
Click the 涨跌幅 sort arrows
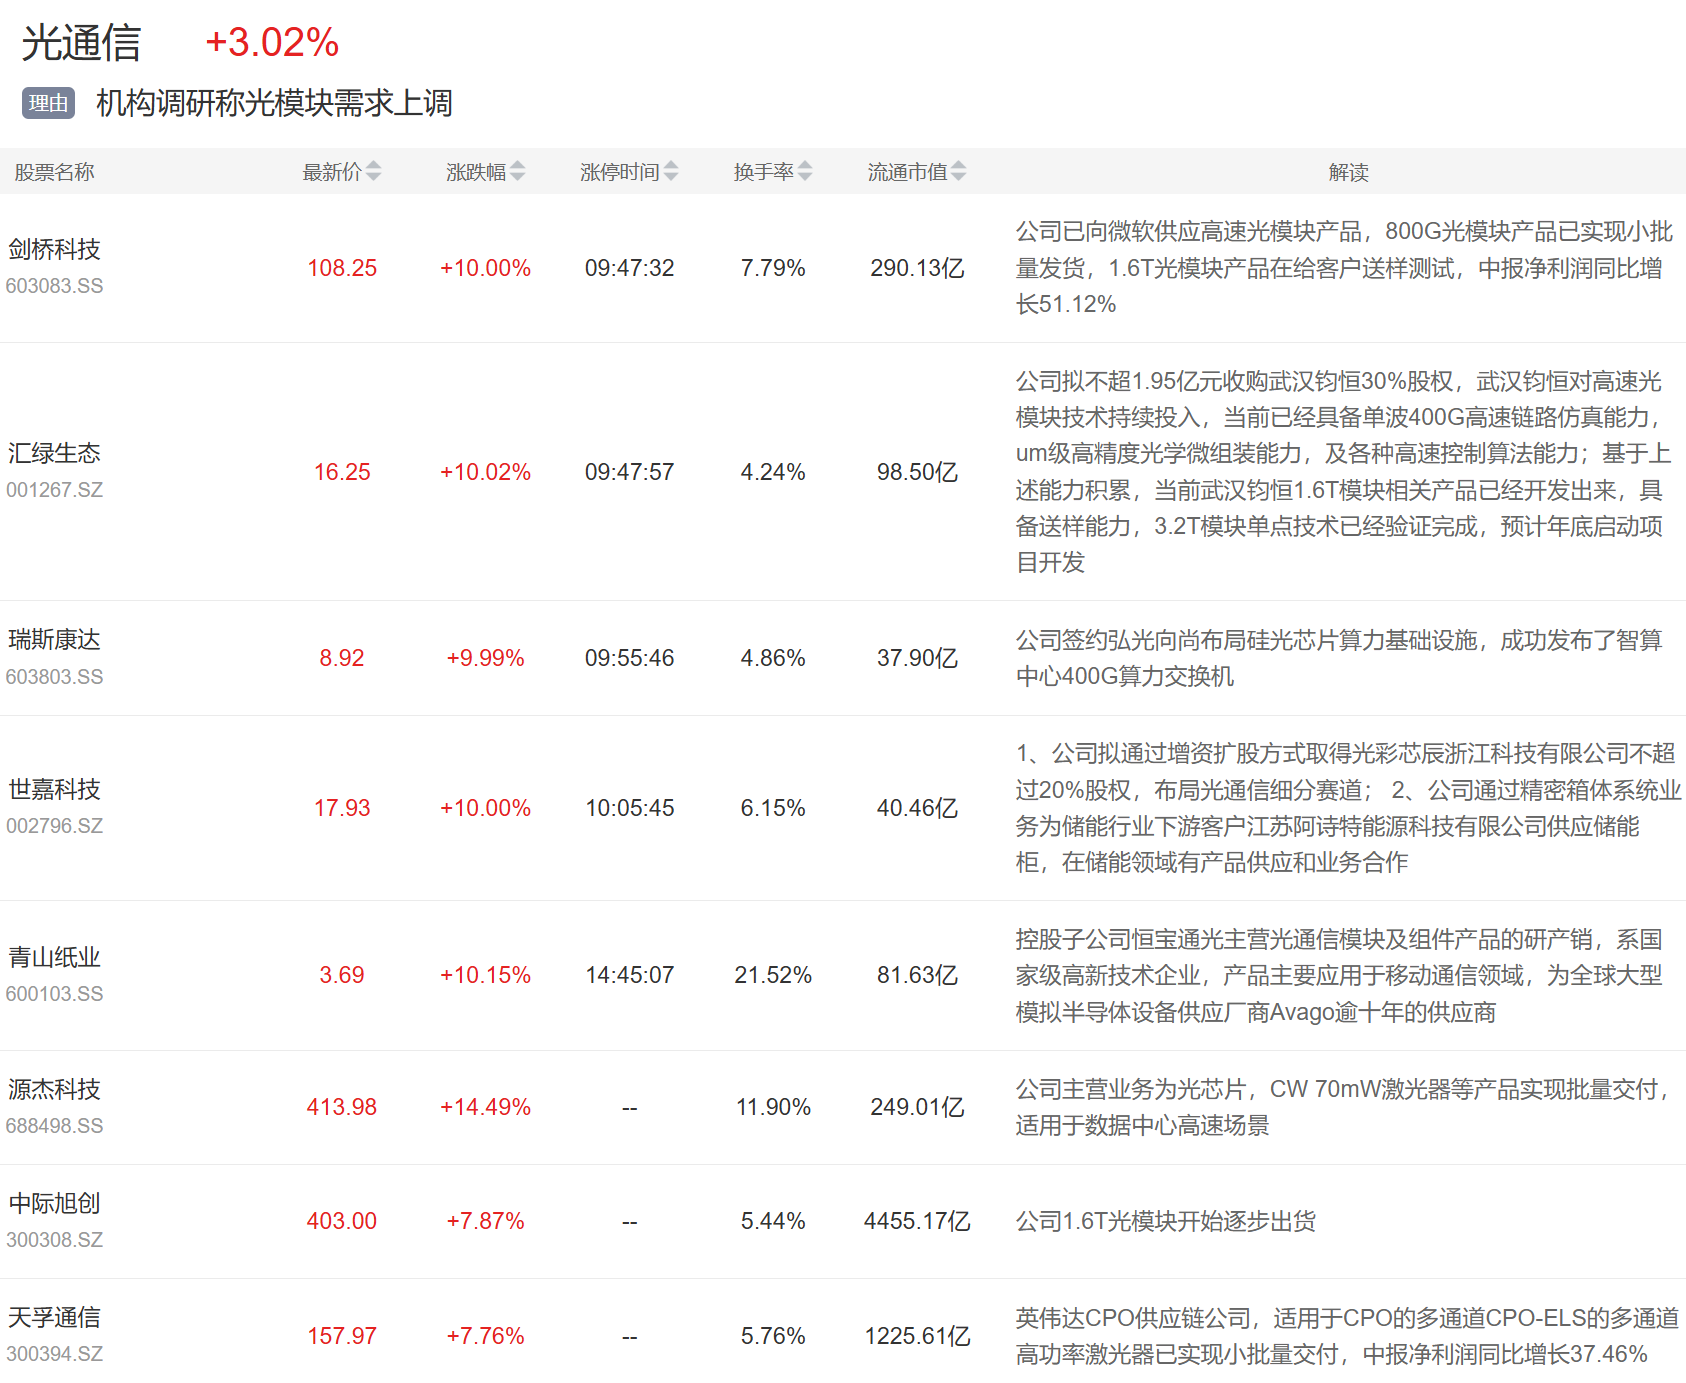click(517, 172)
